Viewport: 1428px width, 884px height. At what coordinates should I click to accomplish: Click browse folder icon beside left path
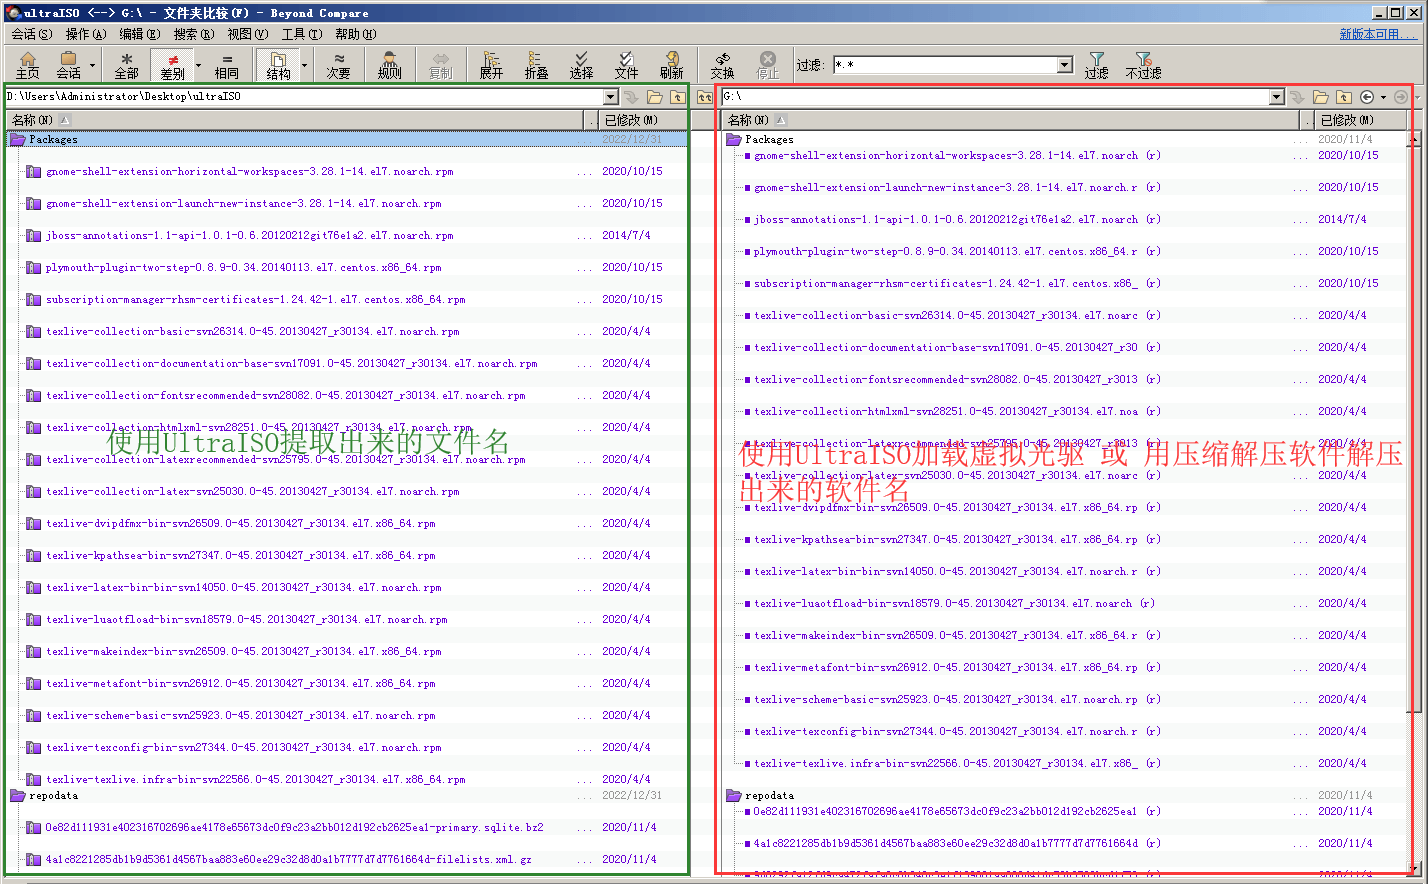click(x=654, y=97)
